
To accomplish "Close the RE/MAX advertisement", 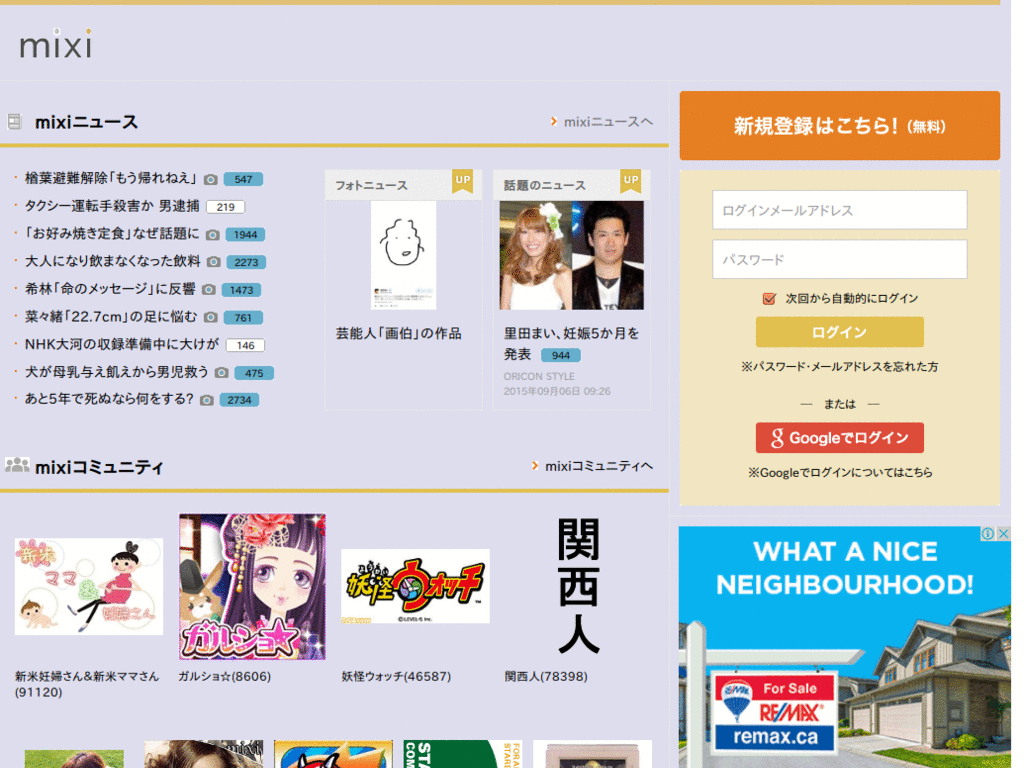I will tap(1004, 534).
